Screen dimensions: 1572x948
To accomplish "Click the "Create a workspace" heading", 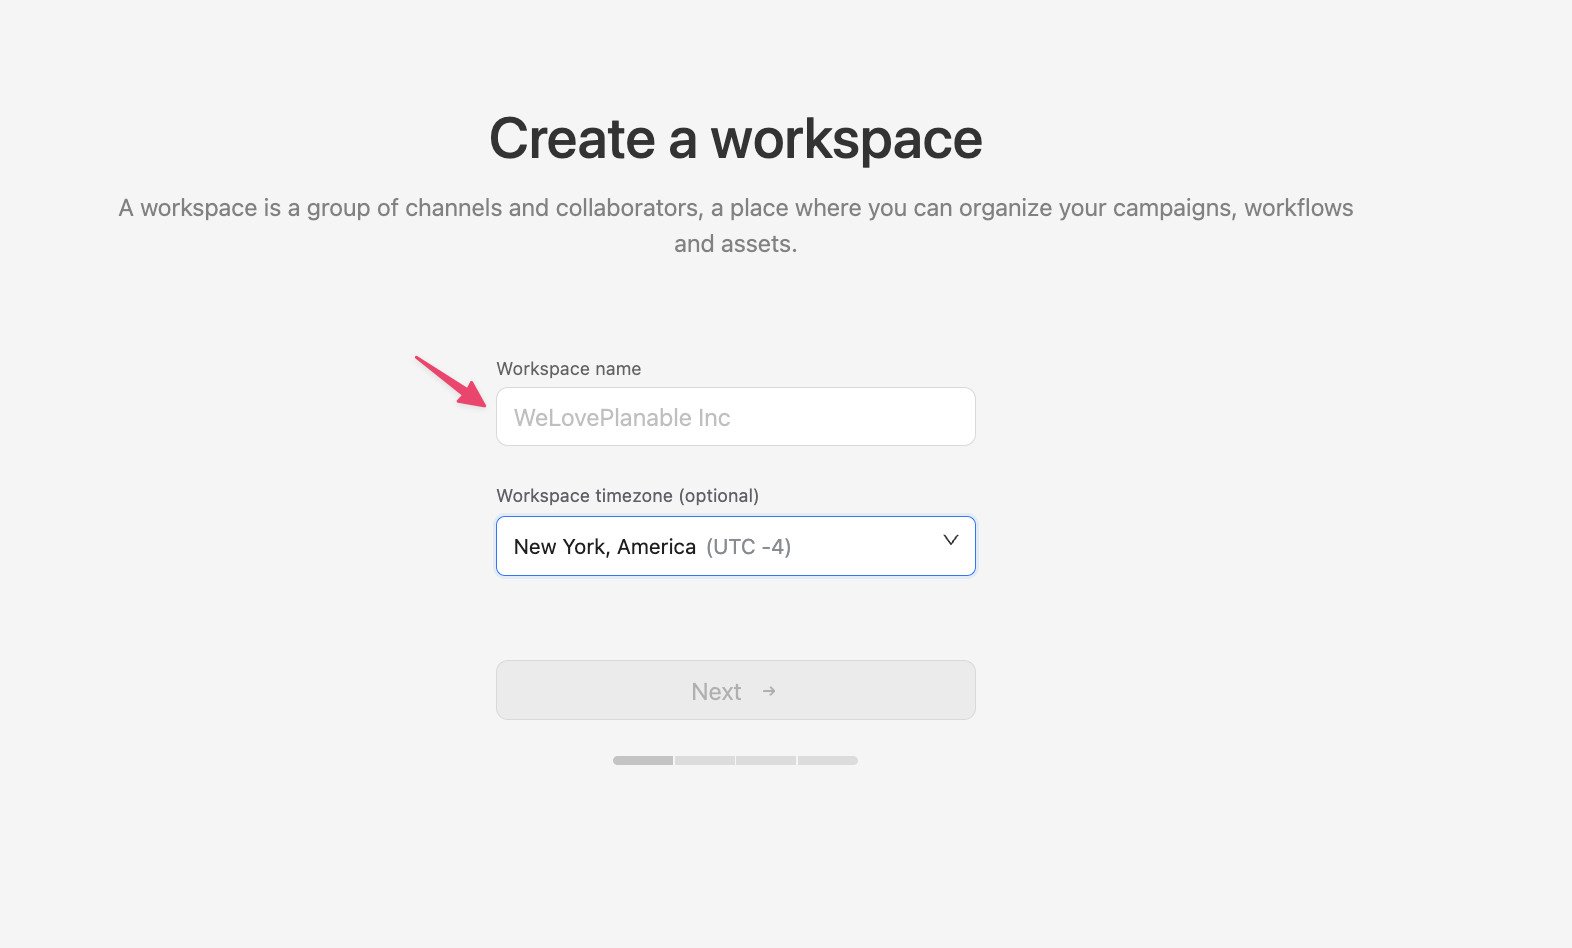I will click(735, 138).
